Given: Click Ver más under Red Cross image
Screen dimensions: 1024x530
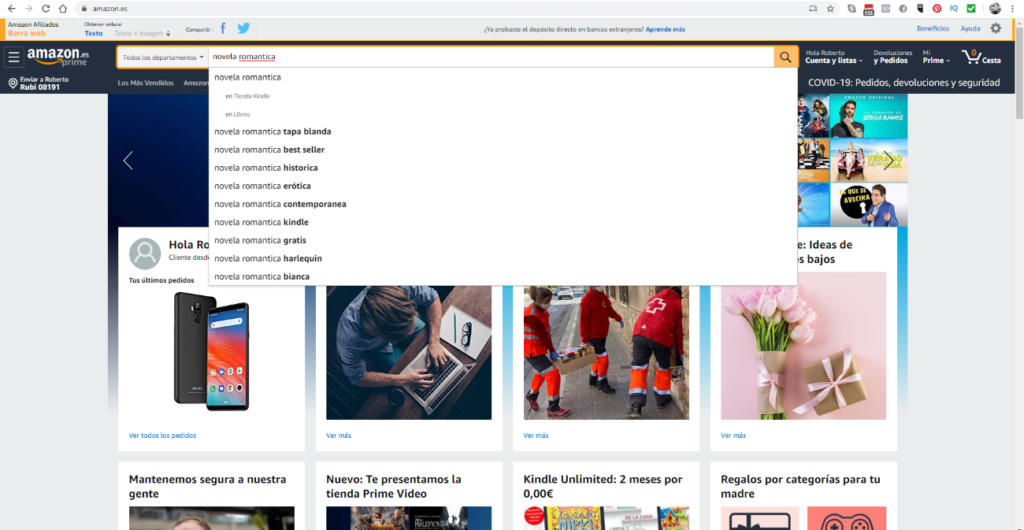Looking at the screenshot, I should pos(536,435).
